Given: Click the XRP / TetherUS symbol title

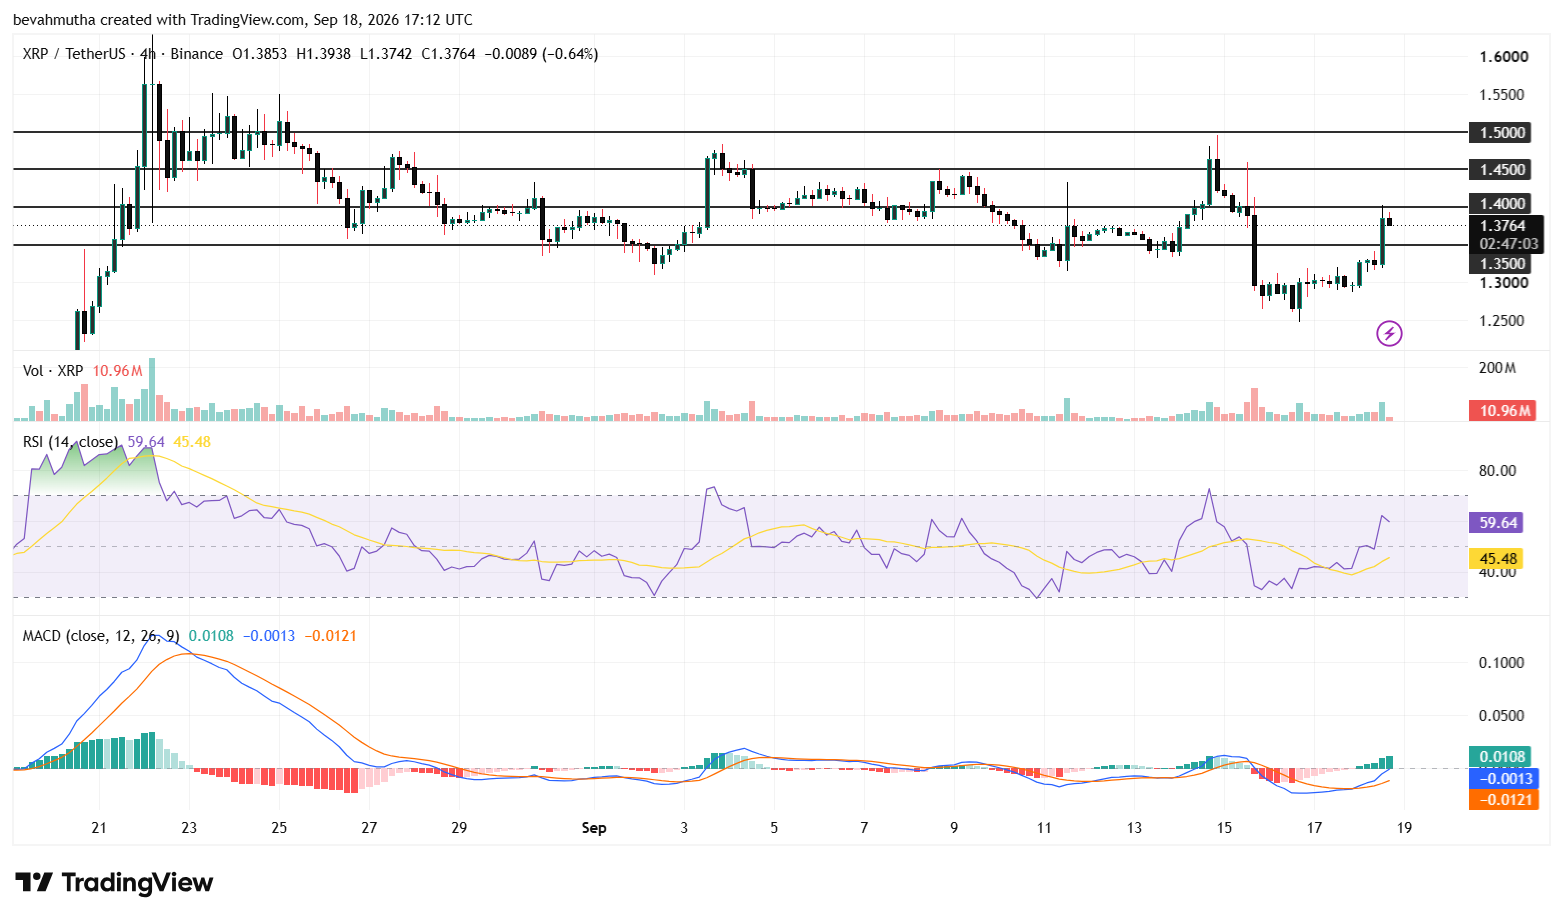Looking at the screenshot, I should click(74, 54).
